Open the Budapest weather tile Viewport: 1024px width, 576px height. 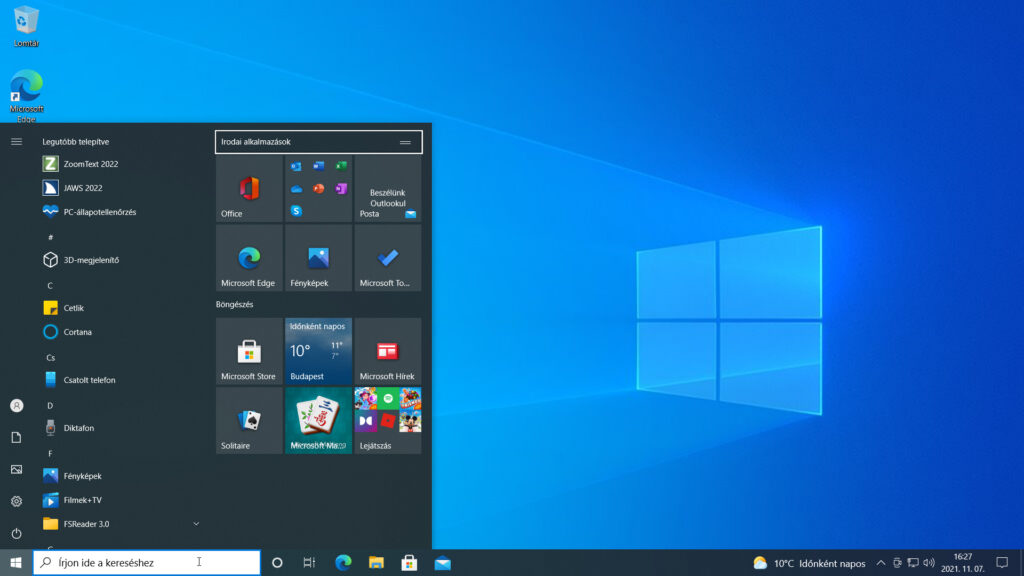(319, 351)
